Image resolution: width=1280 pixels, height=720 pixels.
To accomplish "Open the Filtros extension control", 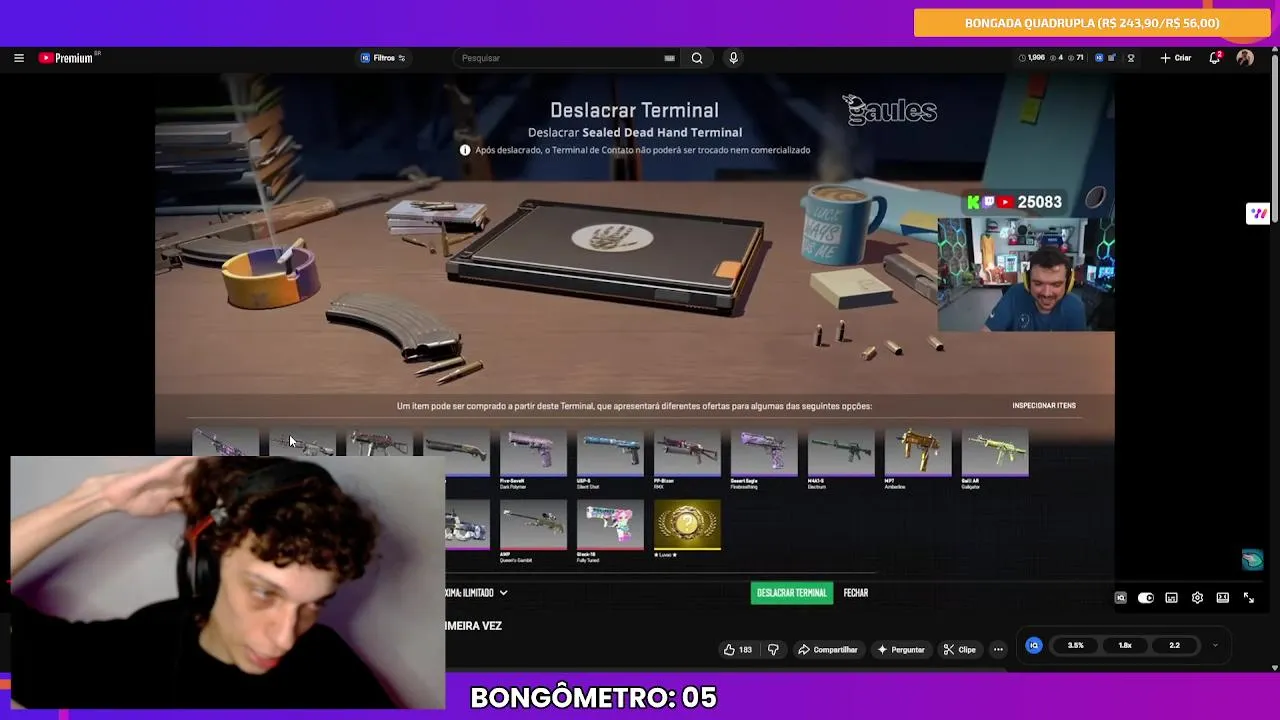I will [x=383, y=58].
